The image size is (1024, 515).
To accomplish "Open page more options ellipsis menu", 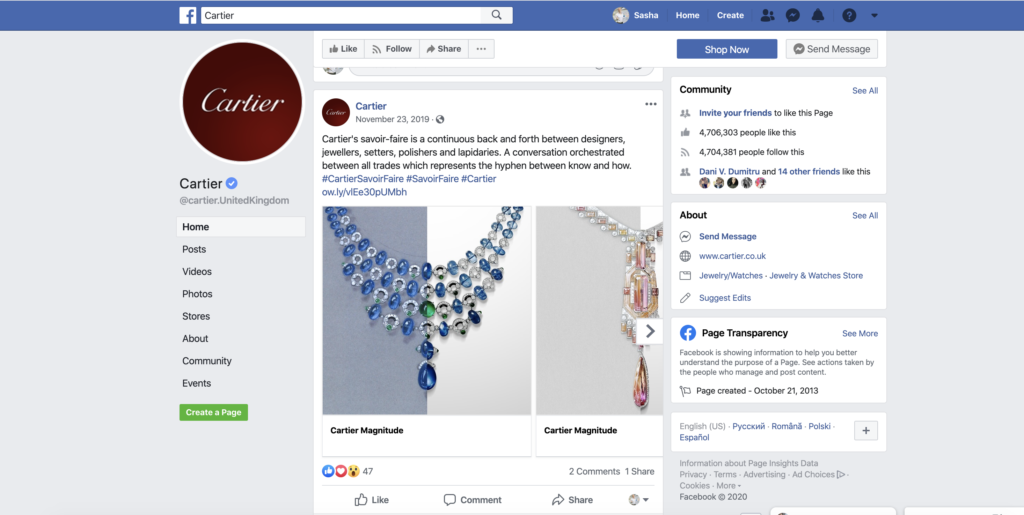I will pos(481,49).
